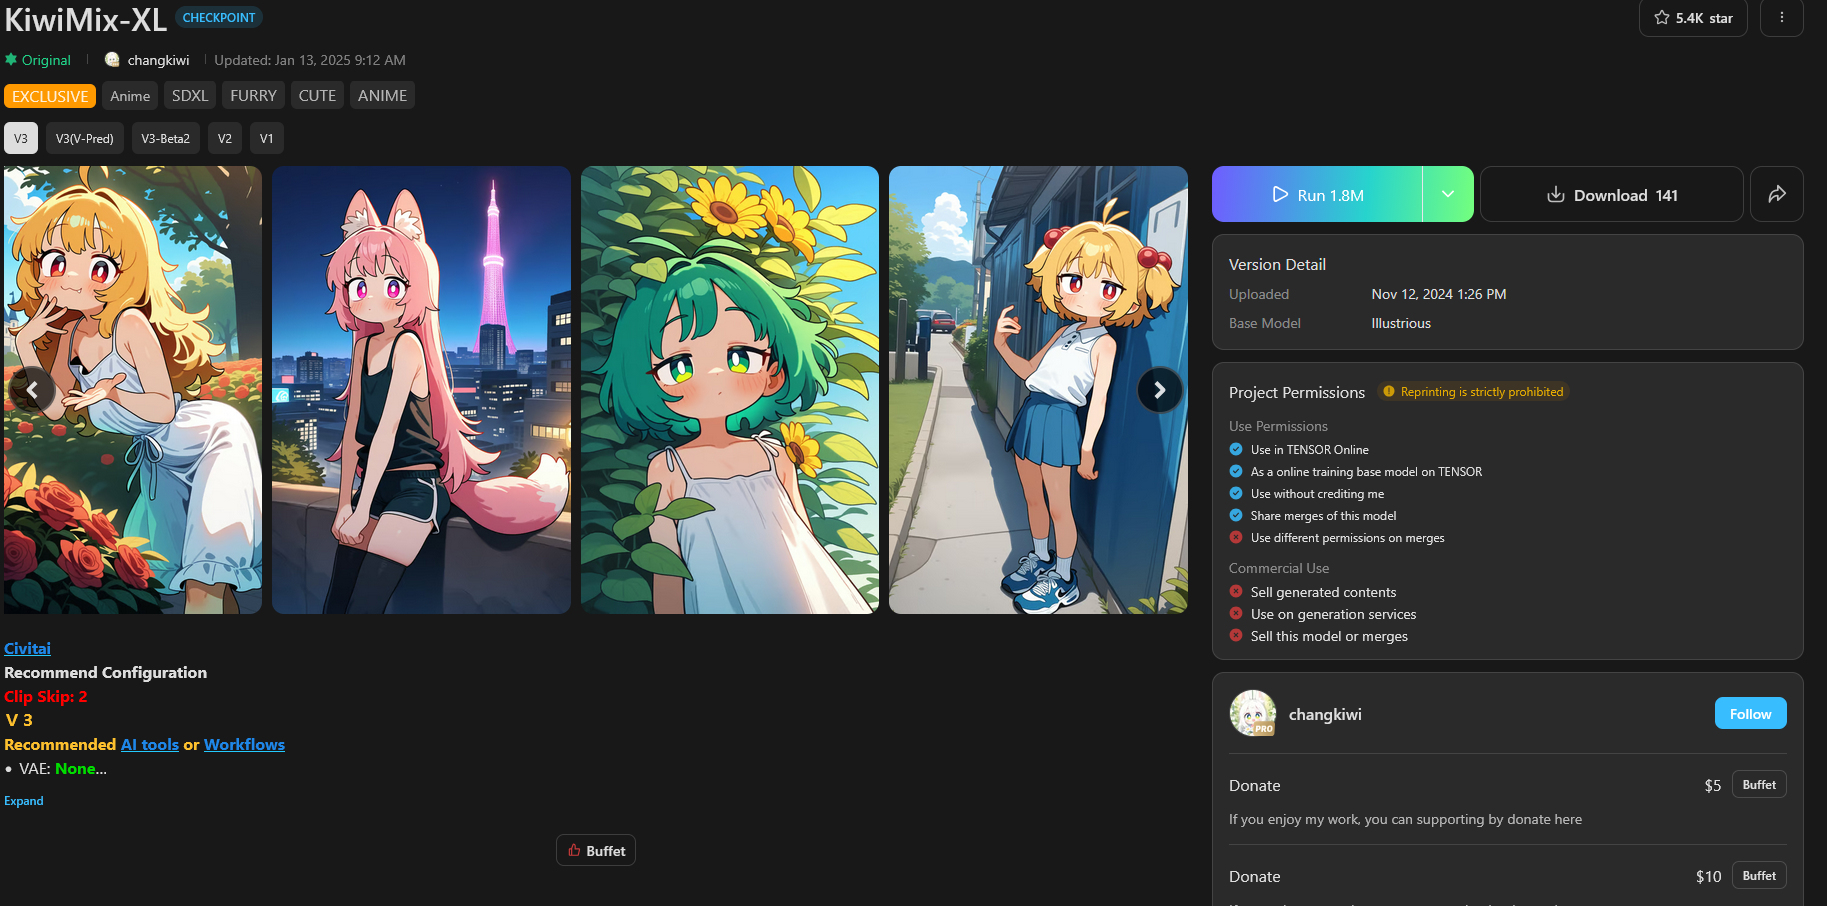
Task: Click the Buffet button for $5 donation
Action: point(1758,785)
